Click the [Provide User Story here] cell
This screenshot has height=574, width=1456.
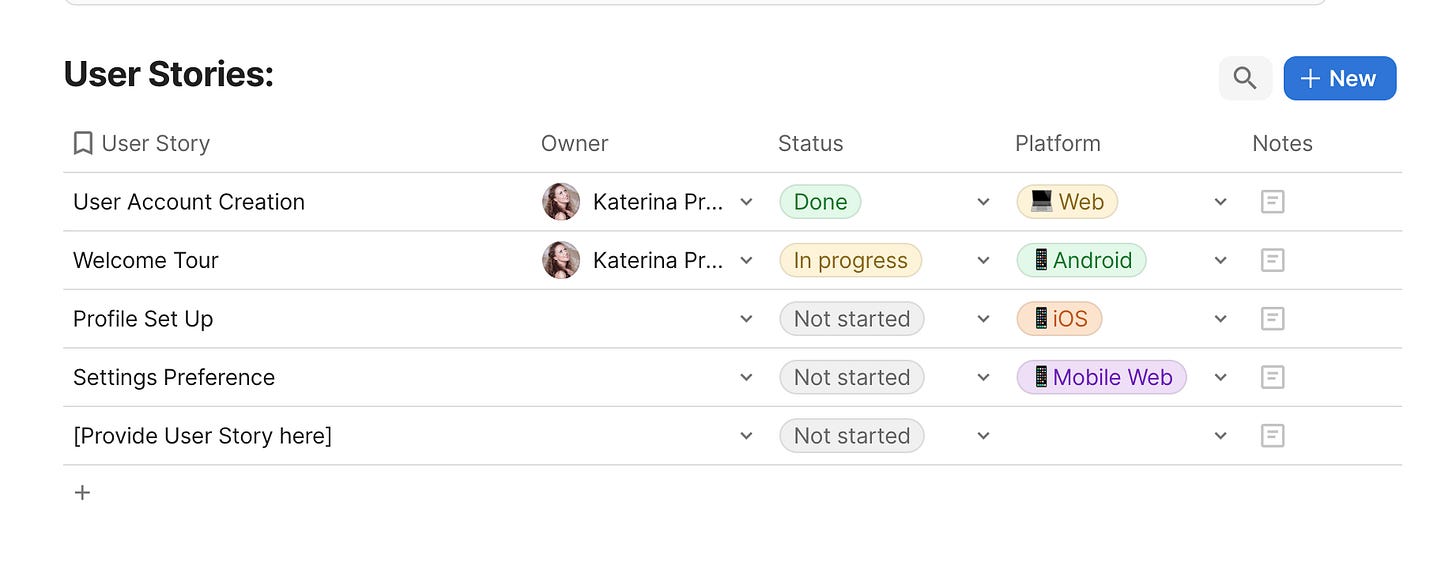point(202,436)
